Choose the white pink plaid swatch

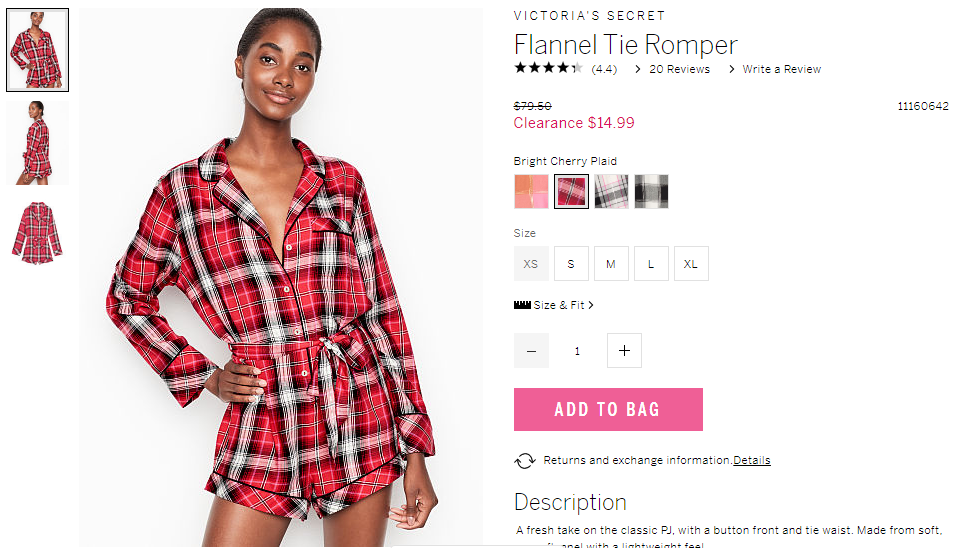click(x=611, y=191)
